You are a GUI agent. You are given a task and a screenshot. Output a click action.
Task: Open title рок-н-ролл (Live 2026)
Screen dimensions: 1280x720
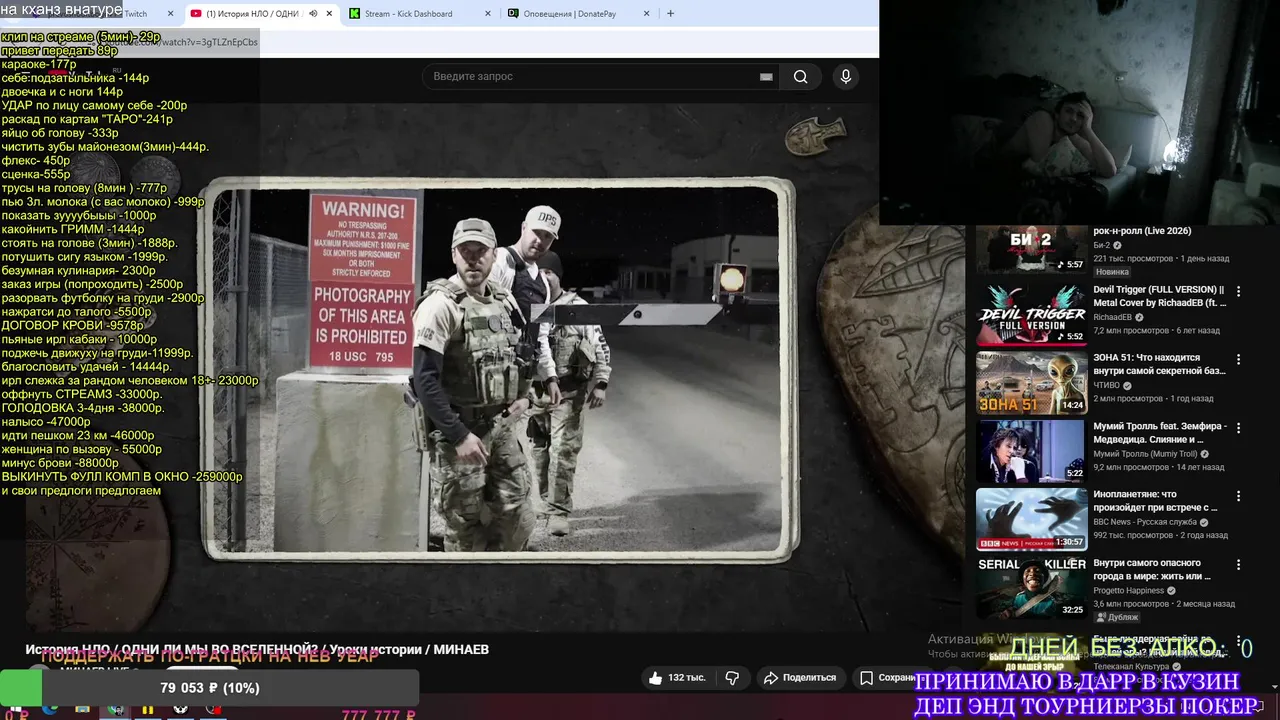(1142, 231)
